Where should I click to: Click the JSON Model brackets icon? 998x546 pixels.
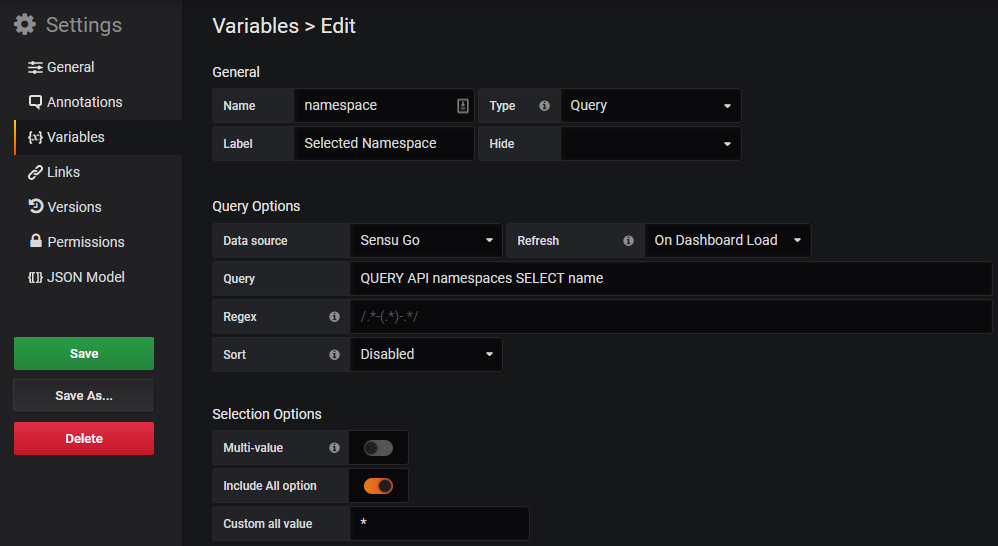35,277
